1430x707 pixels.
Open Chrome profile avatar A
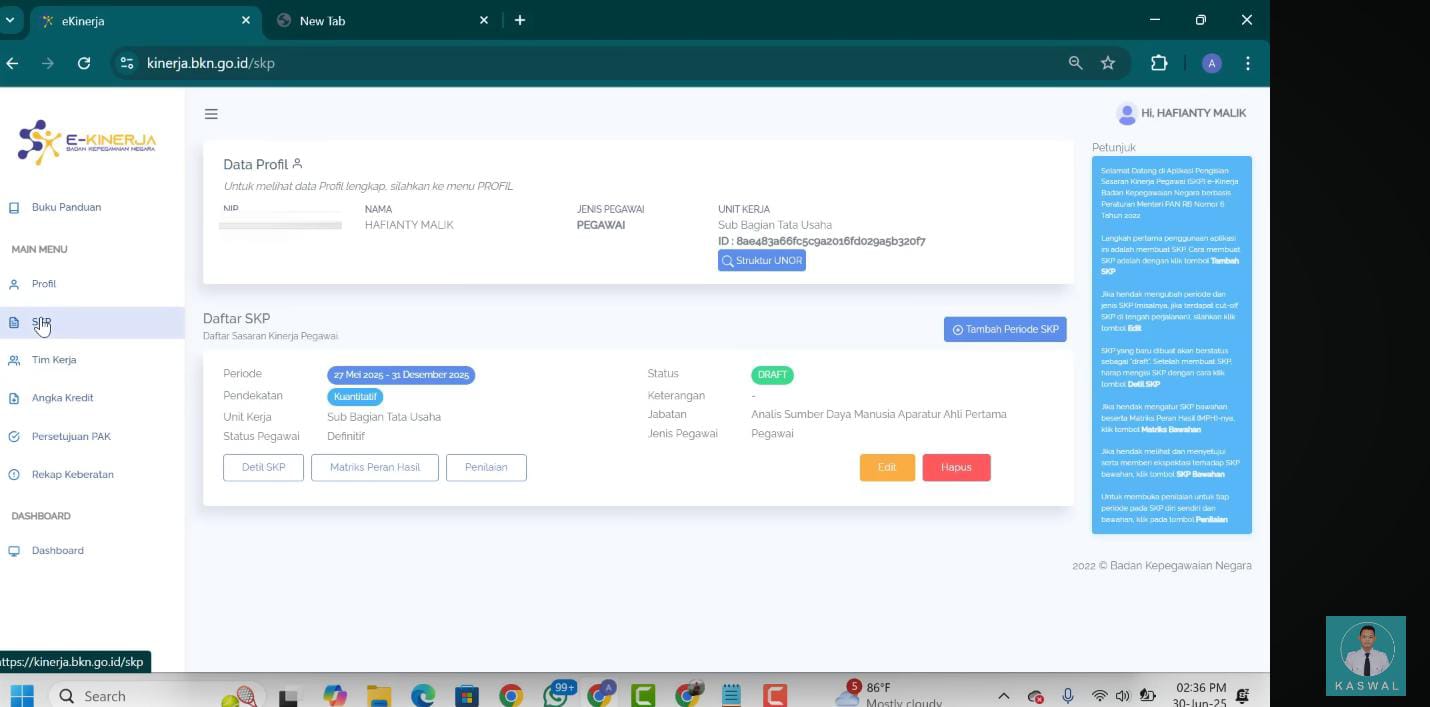coord(1212,63)
